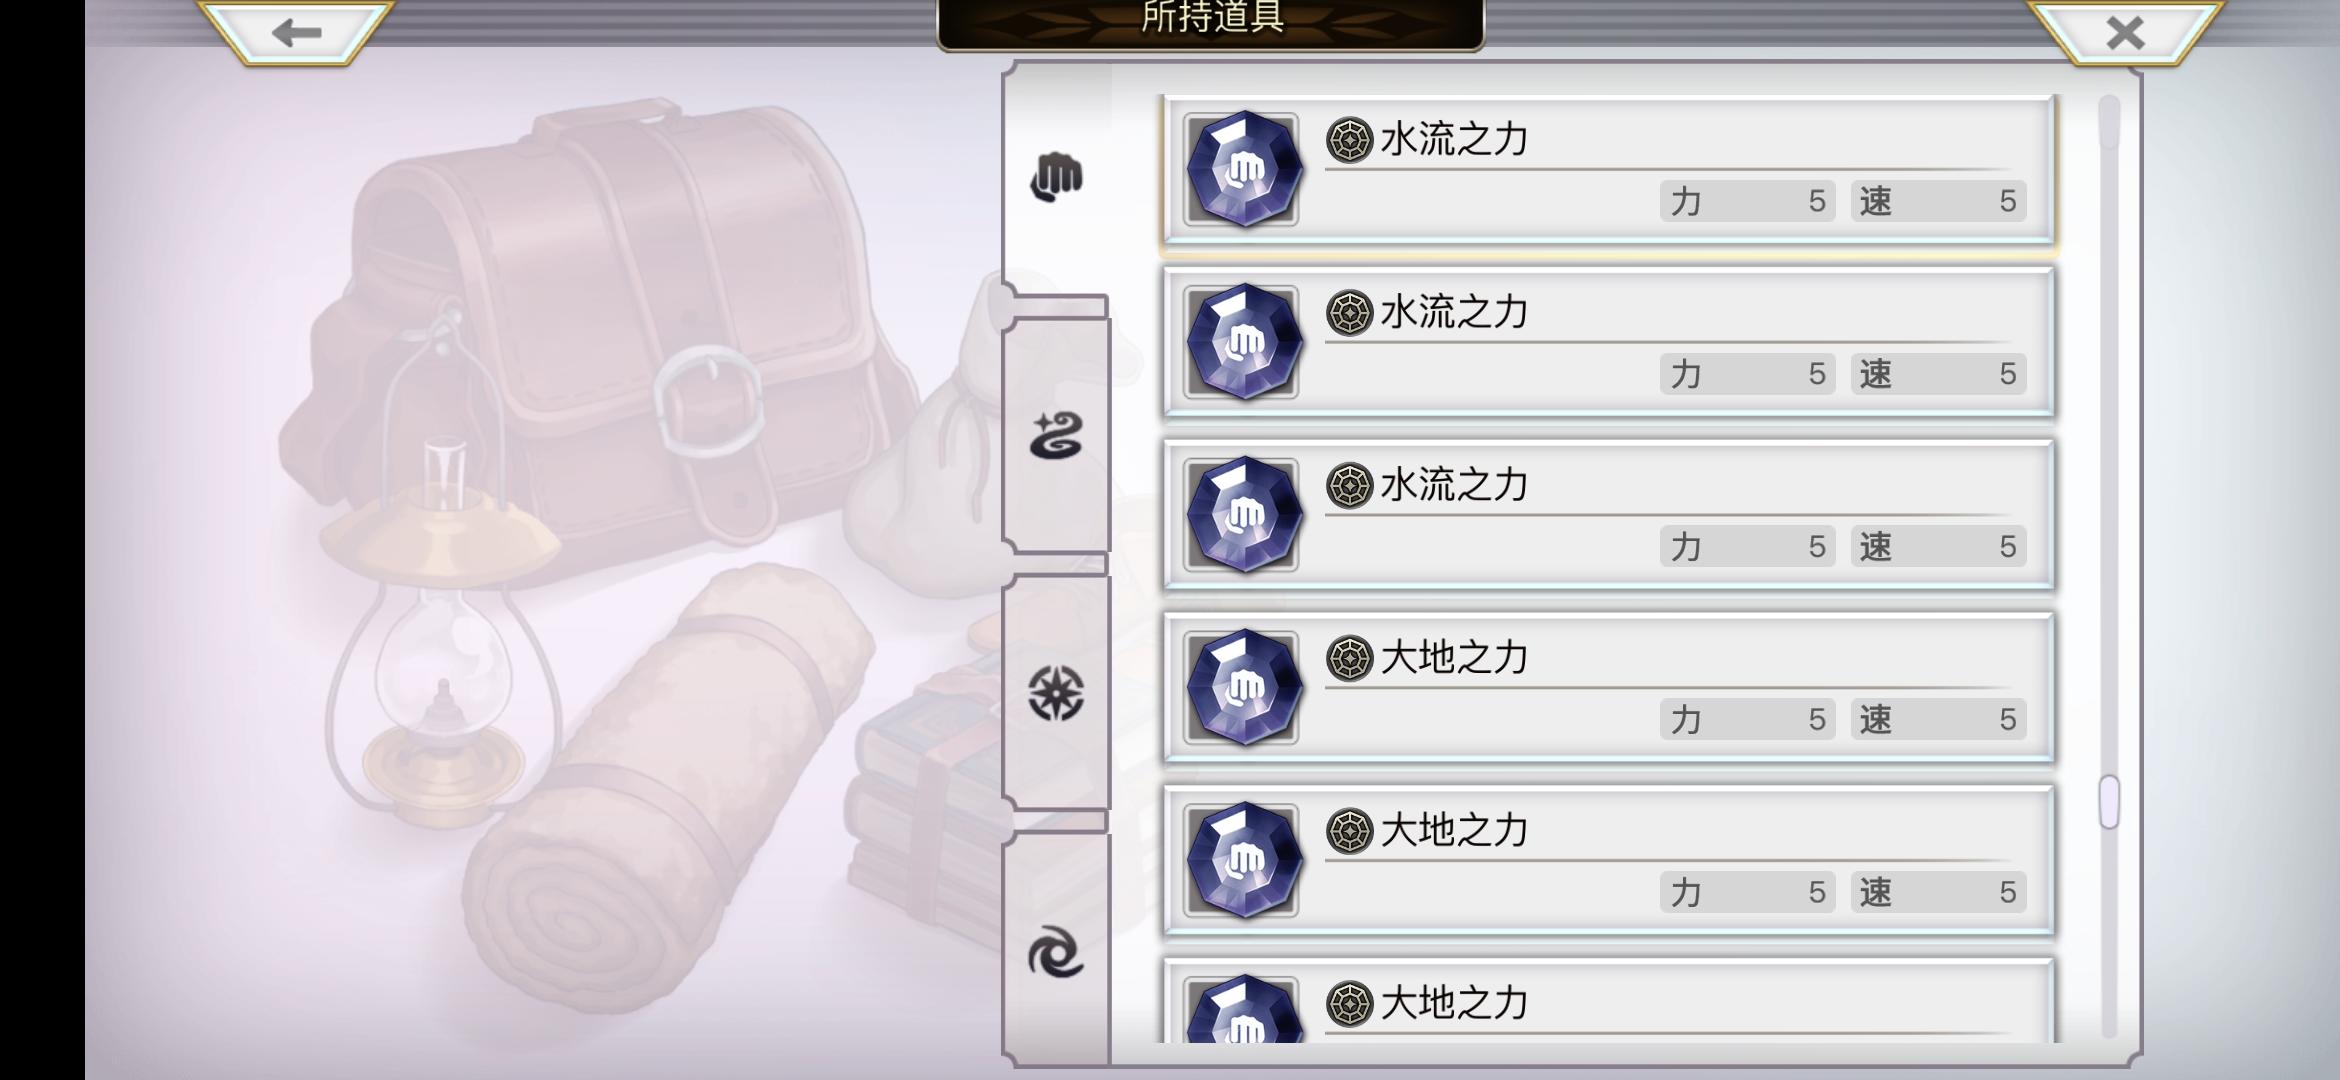Viewport: 2340px width, 1080px height.
Task: Close the 所持道具 inventory screen
Action: point(2125,32)
